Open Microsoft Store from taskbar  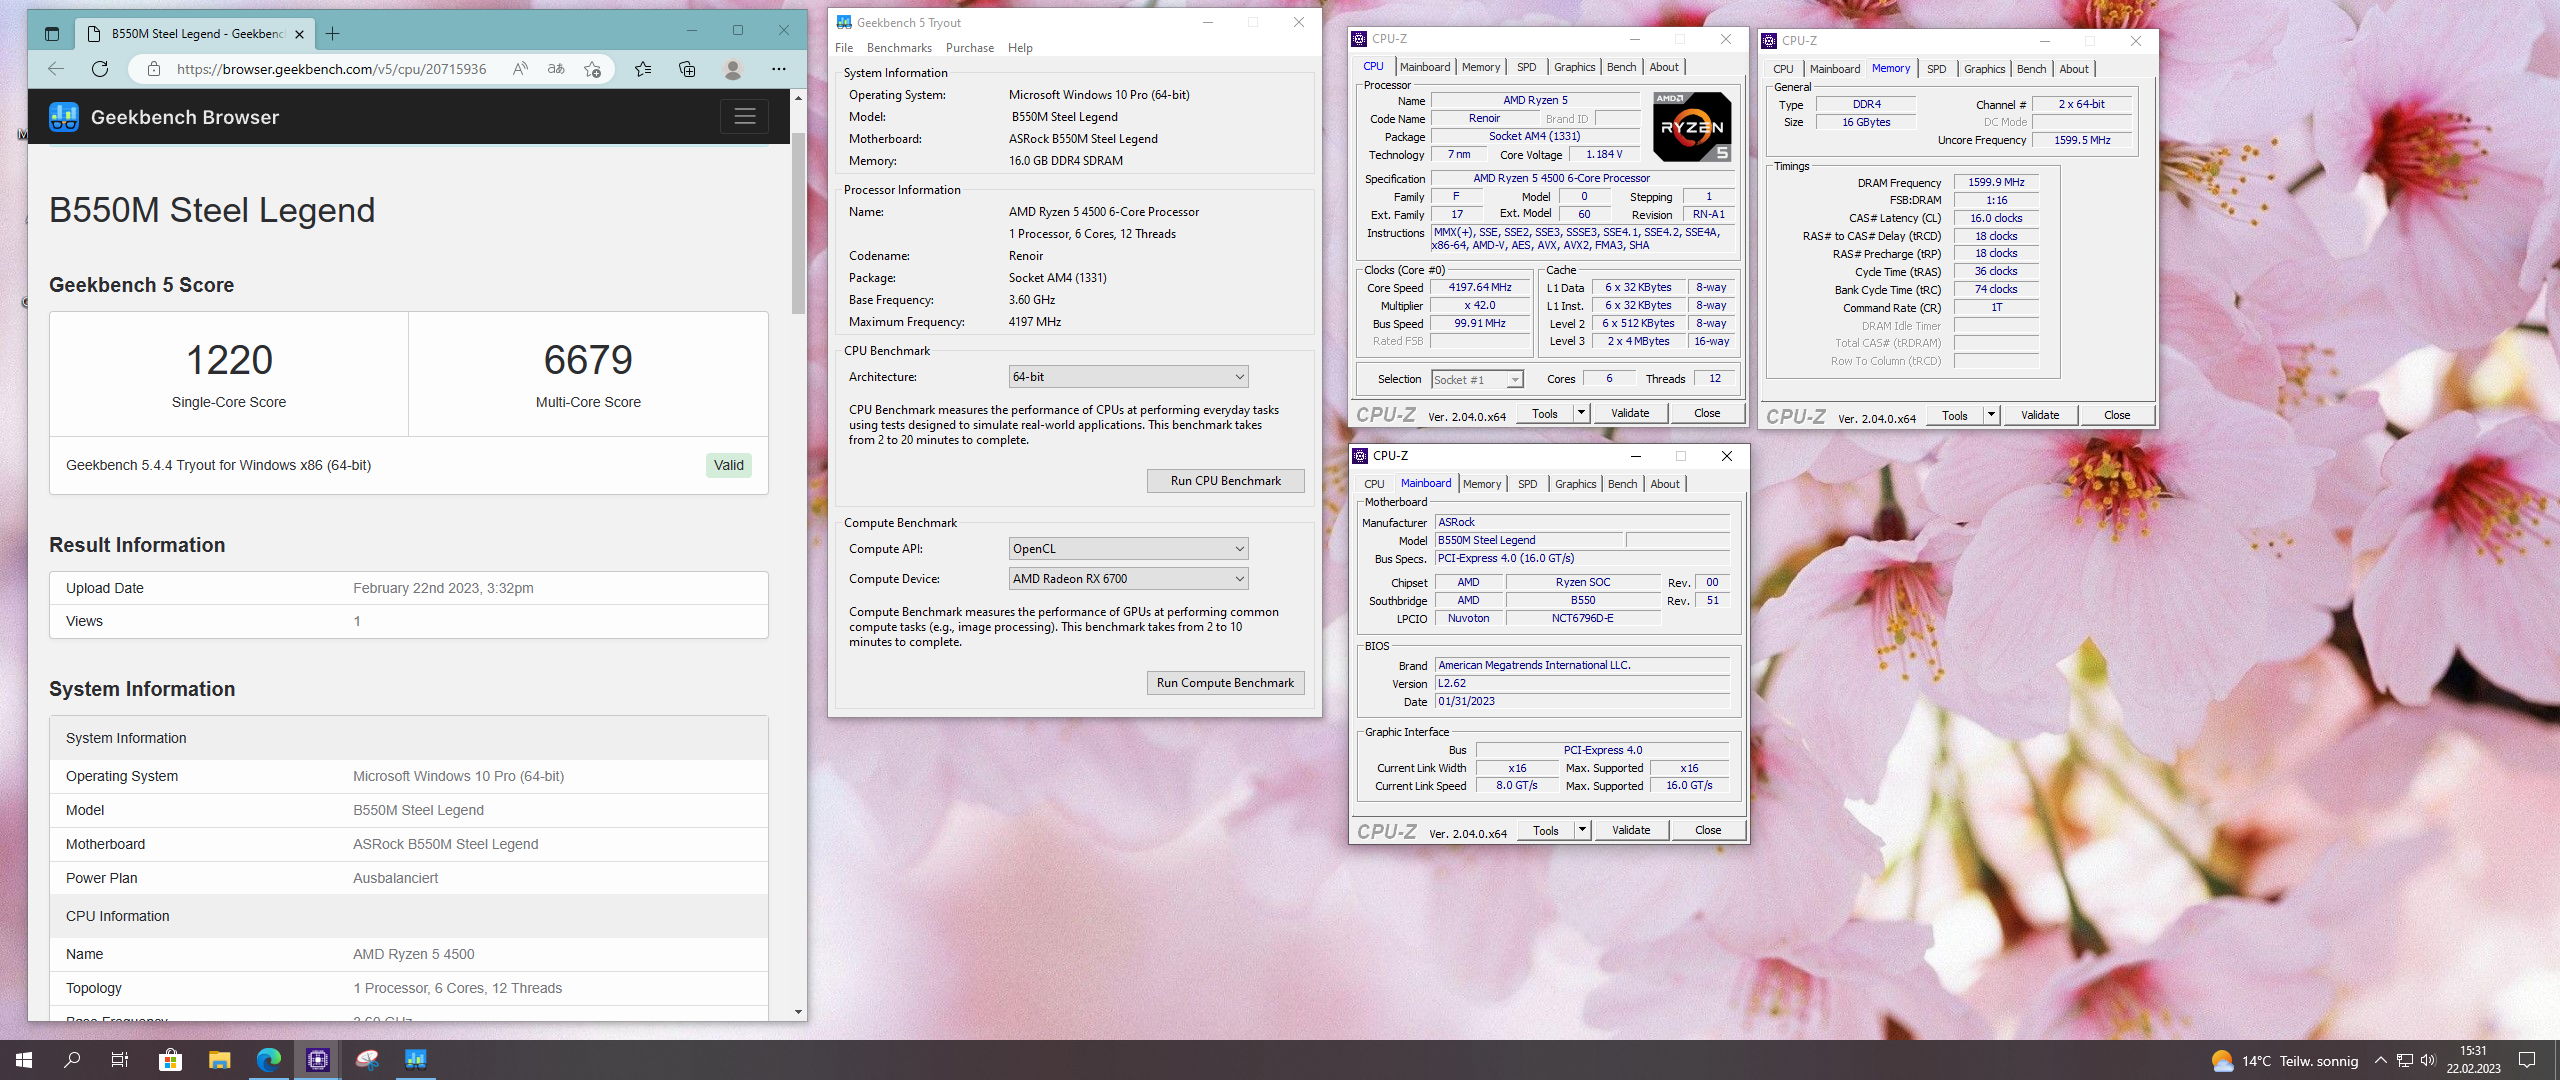point(170,1060)
